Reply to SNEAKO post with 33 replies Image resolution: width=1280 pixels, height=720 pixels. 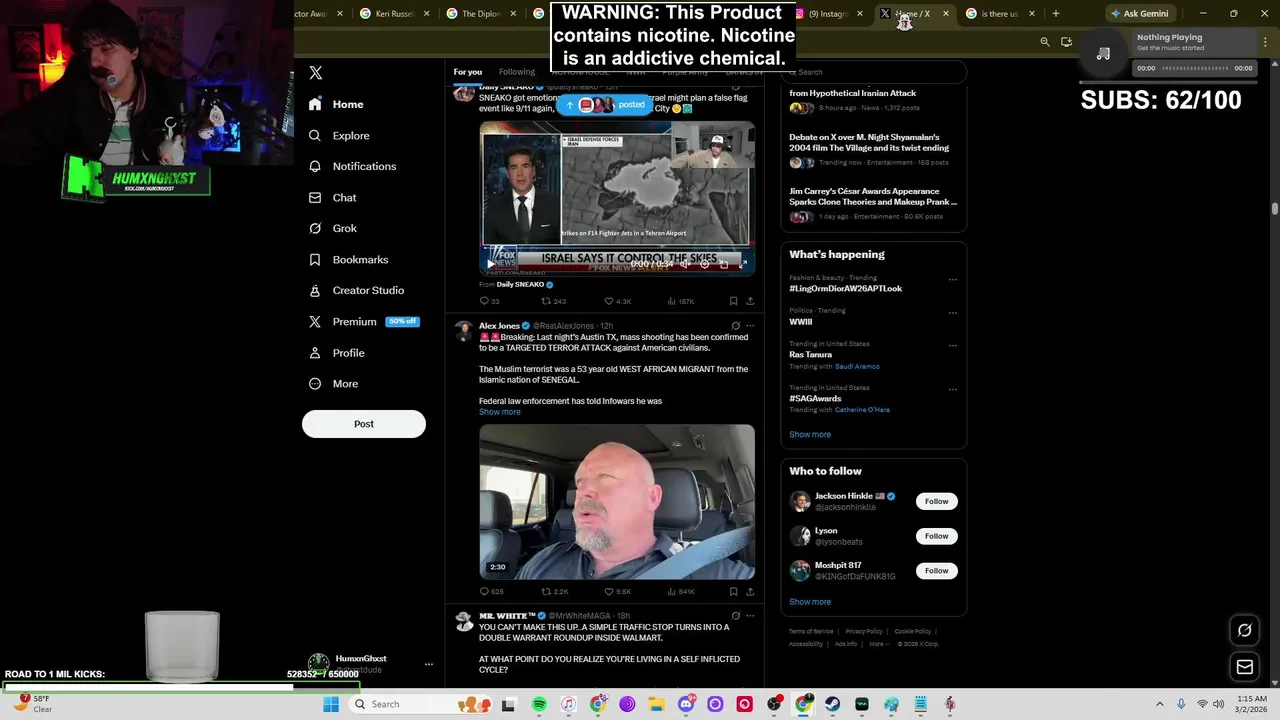489,301
